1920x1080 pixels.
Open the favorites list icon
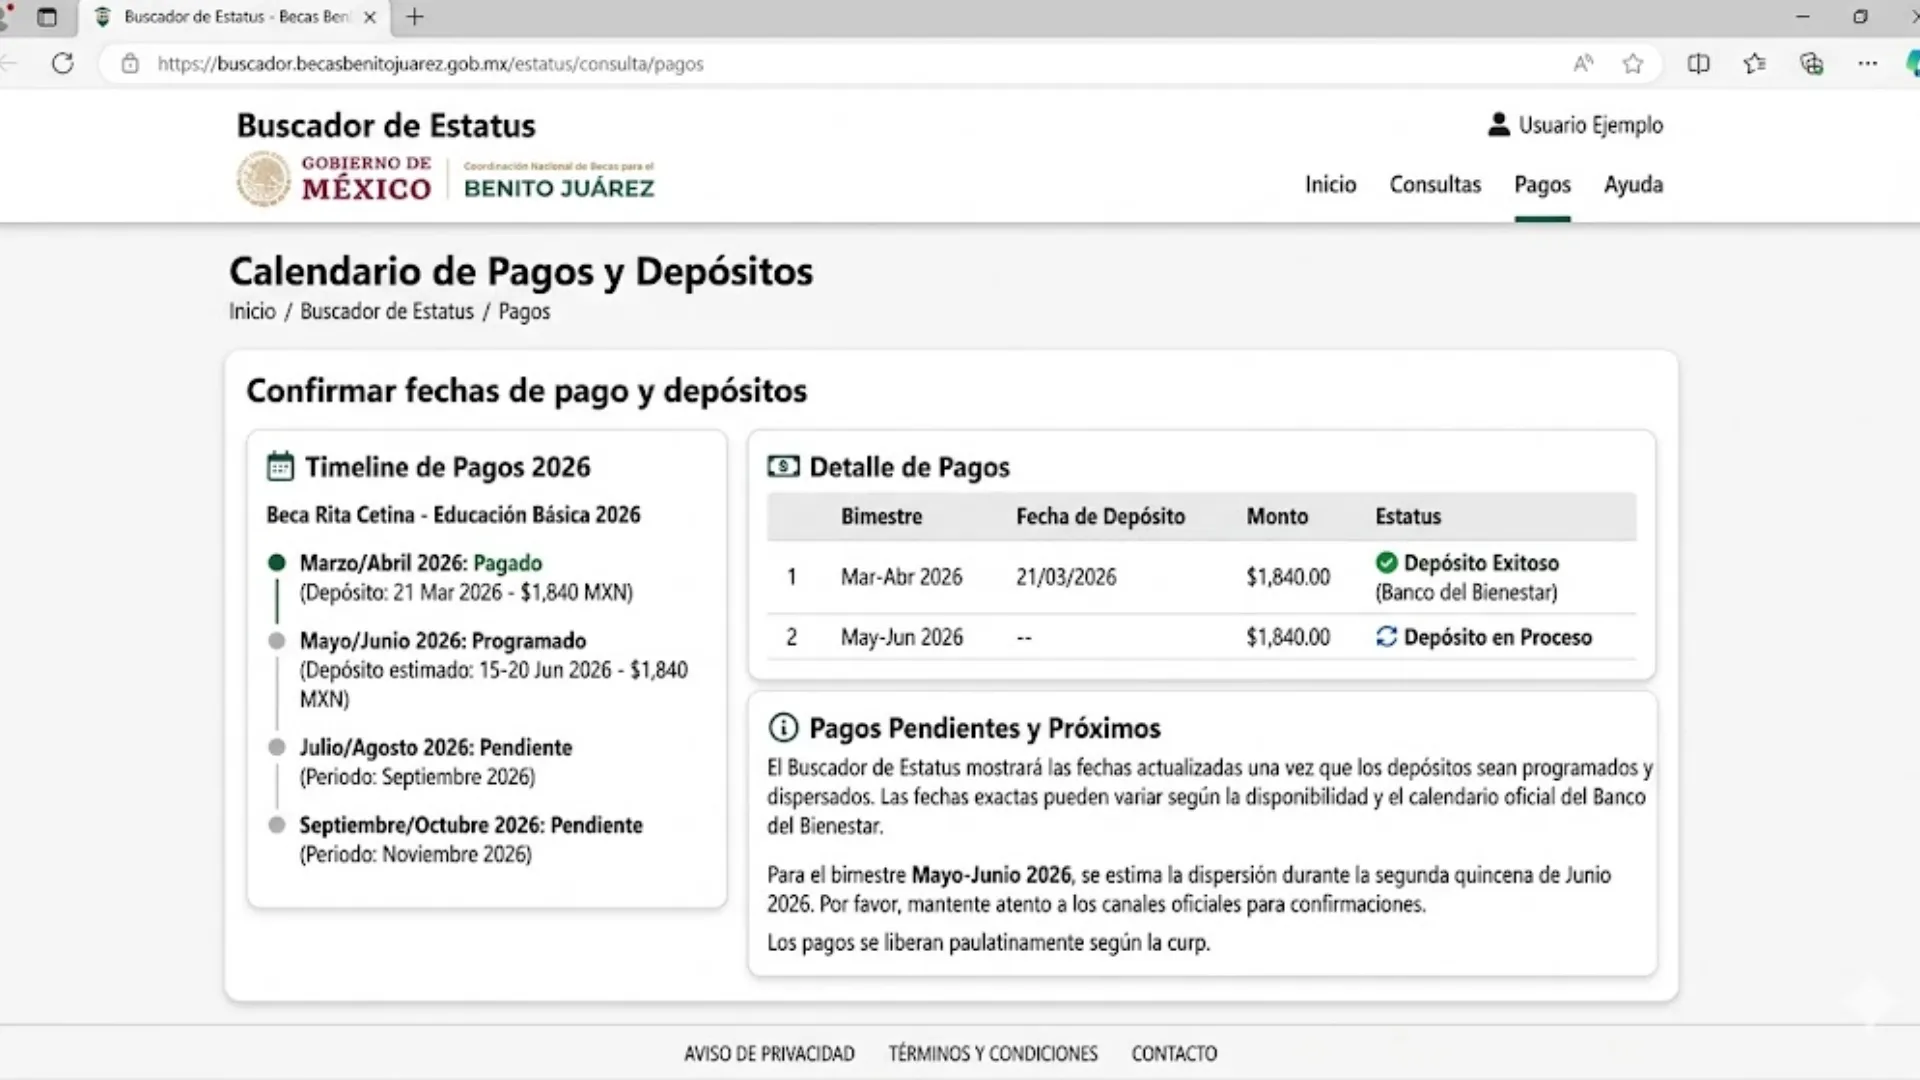point(1754,64)
